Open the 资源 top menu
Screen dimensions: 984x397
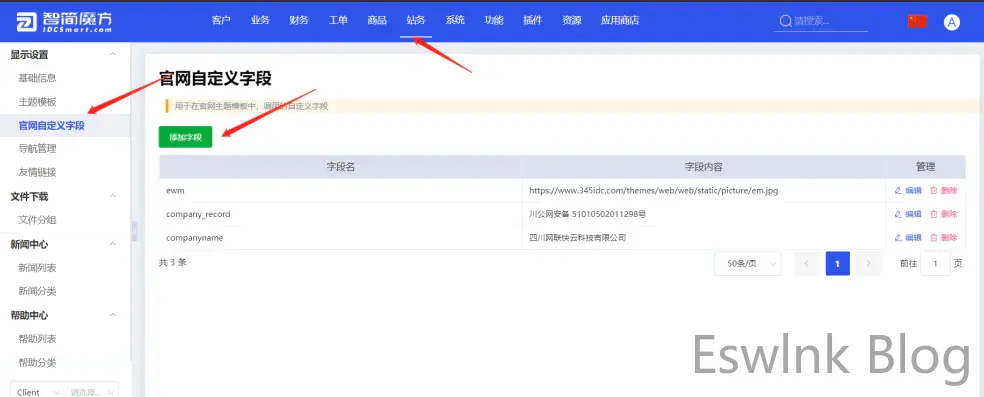point(572,20)
